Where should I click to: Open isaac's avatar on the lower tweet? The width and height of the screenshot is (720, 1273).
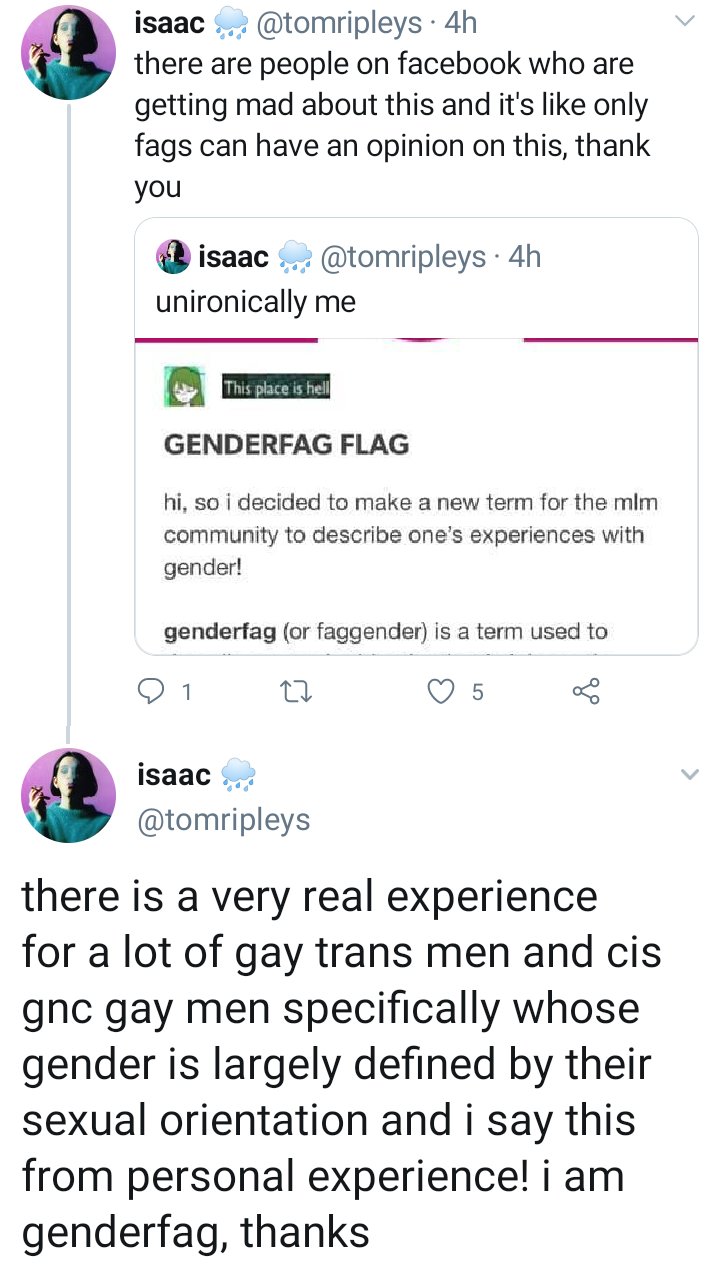coord(68,795)
